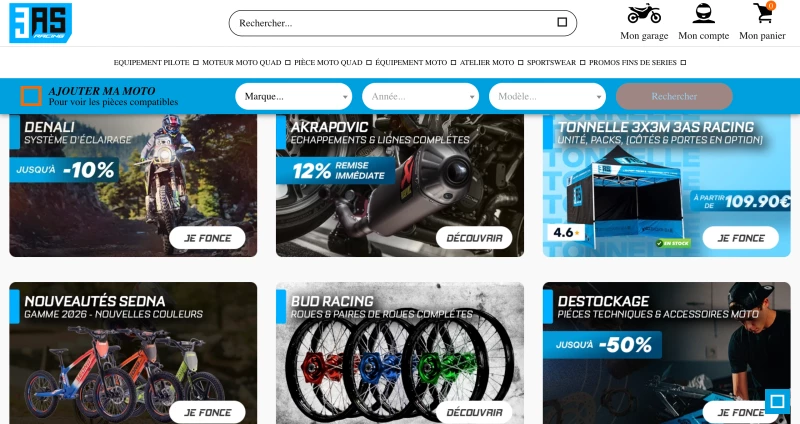Viewport: 800px width, 424px height.
Task: Open Mon compte helmet icon
Action: pos(704,14)
